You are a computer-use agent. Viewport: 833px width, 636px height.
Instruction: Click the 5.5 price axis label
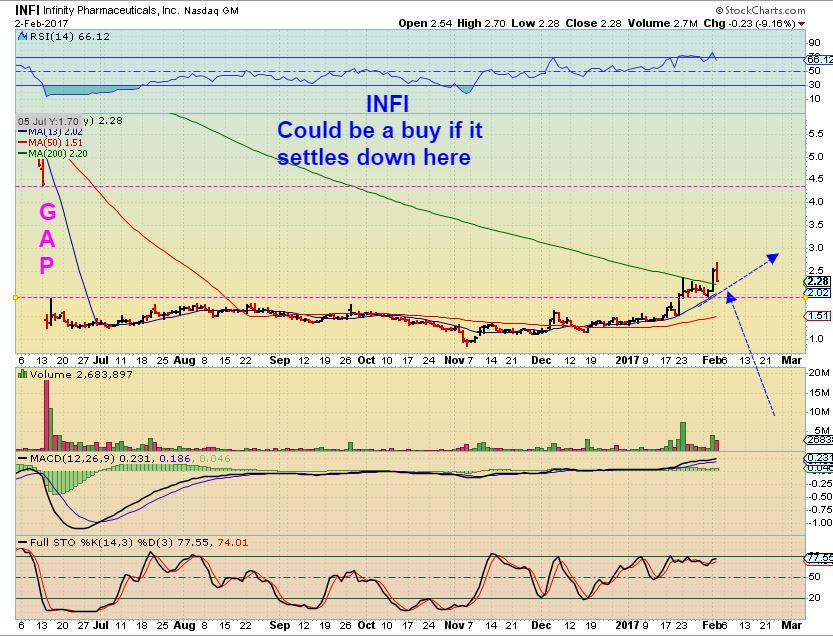click(816, 134)
